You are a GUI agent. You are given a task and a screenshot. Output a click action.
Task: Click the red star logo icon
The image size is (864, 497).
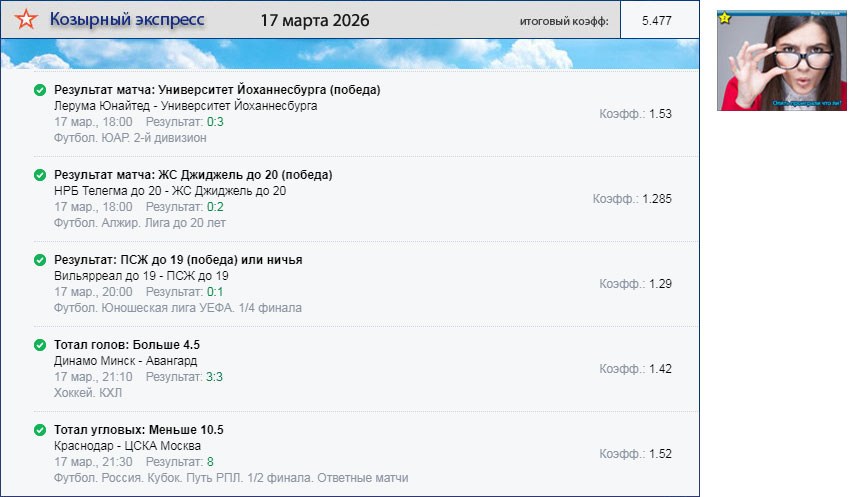[29, 20]
